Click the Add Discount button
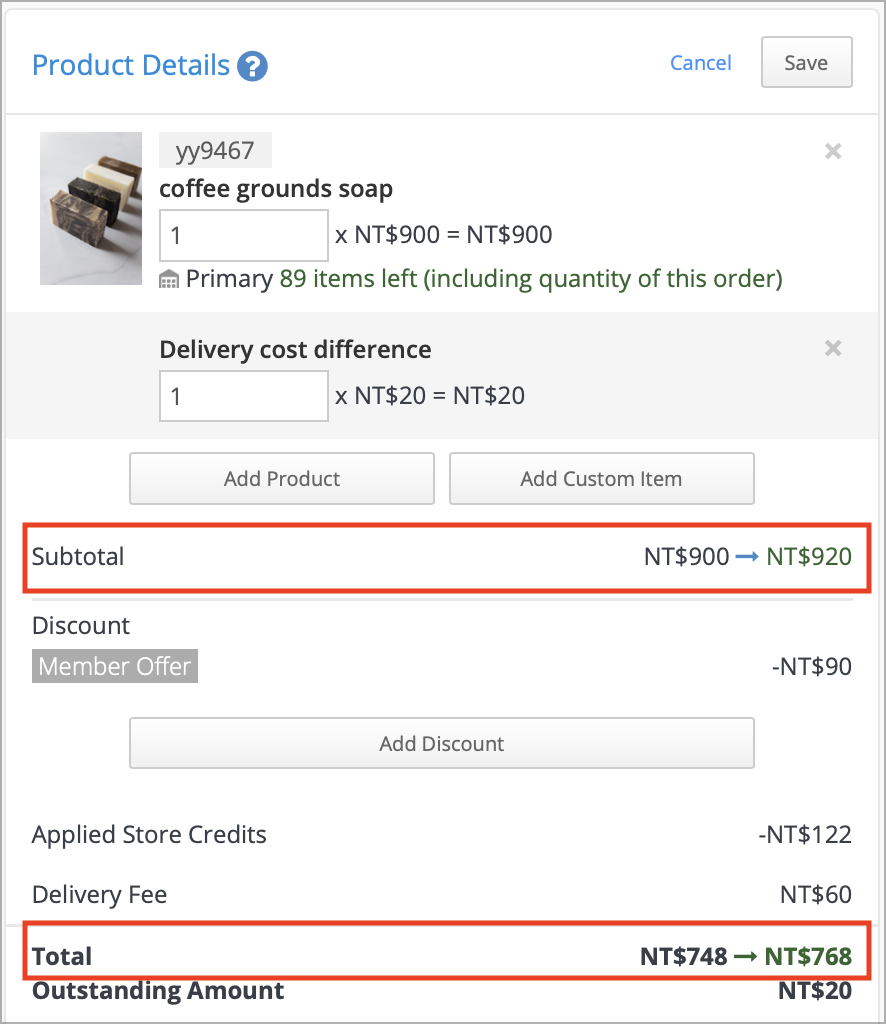Viewport: 886px width, 1024px height. (x=442, y=743)
